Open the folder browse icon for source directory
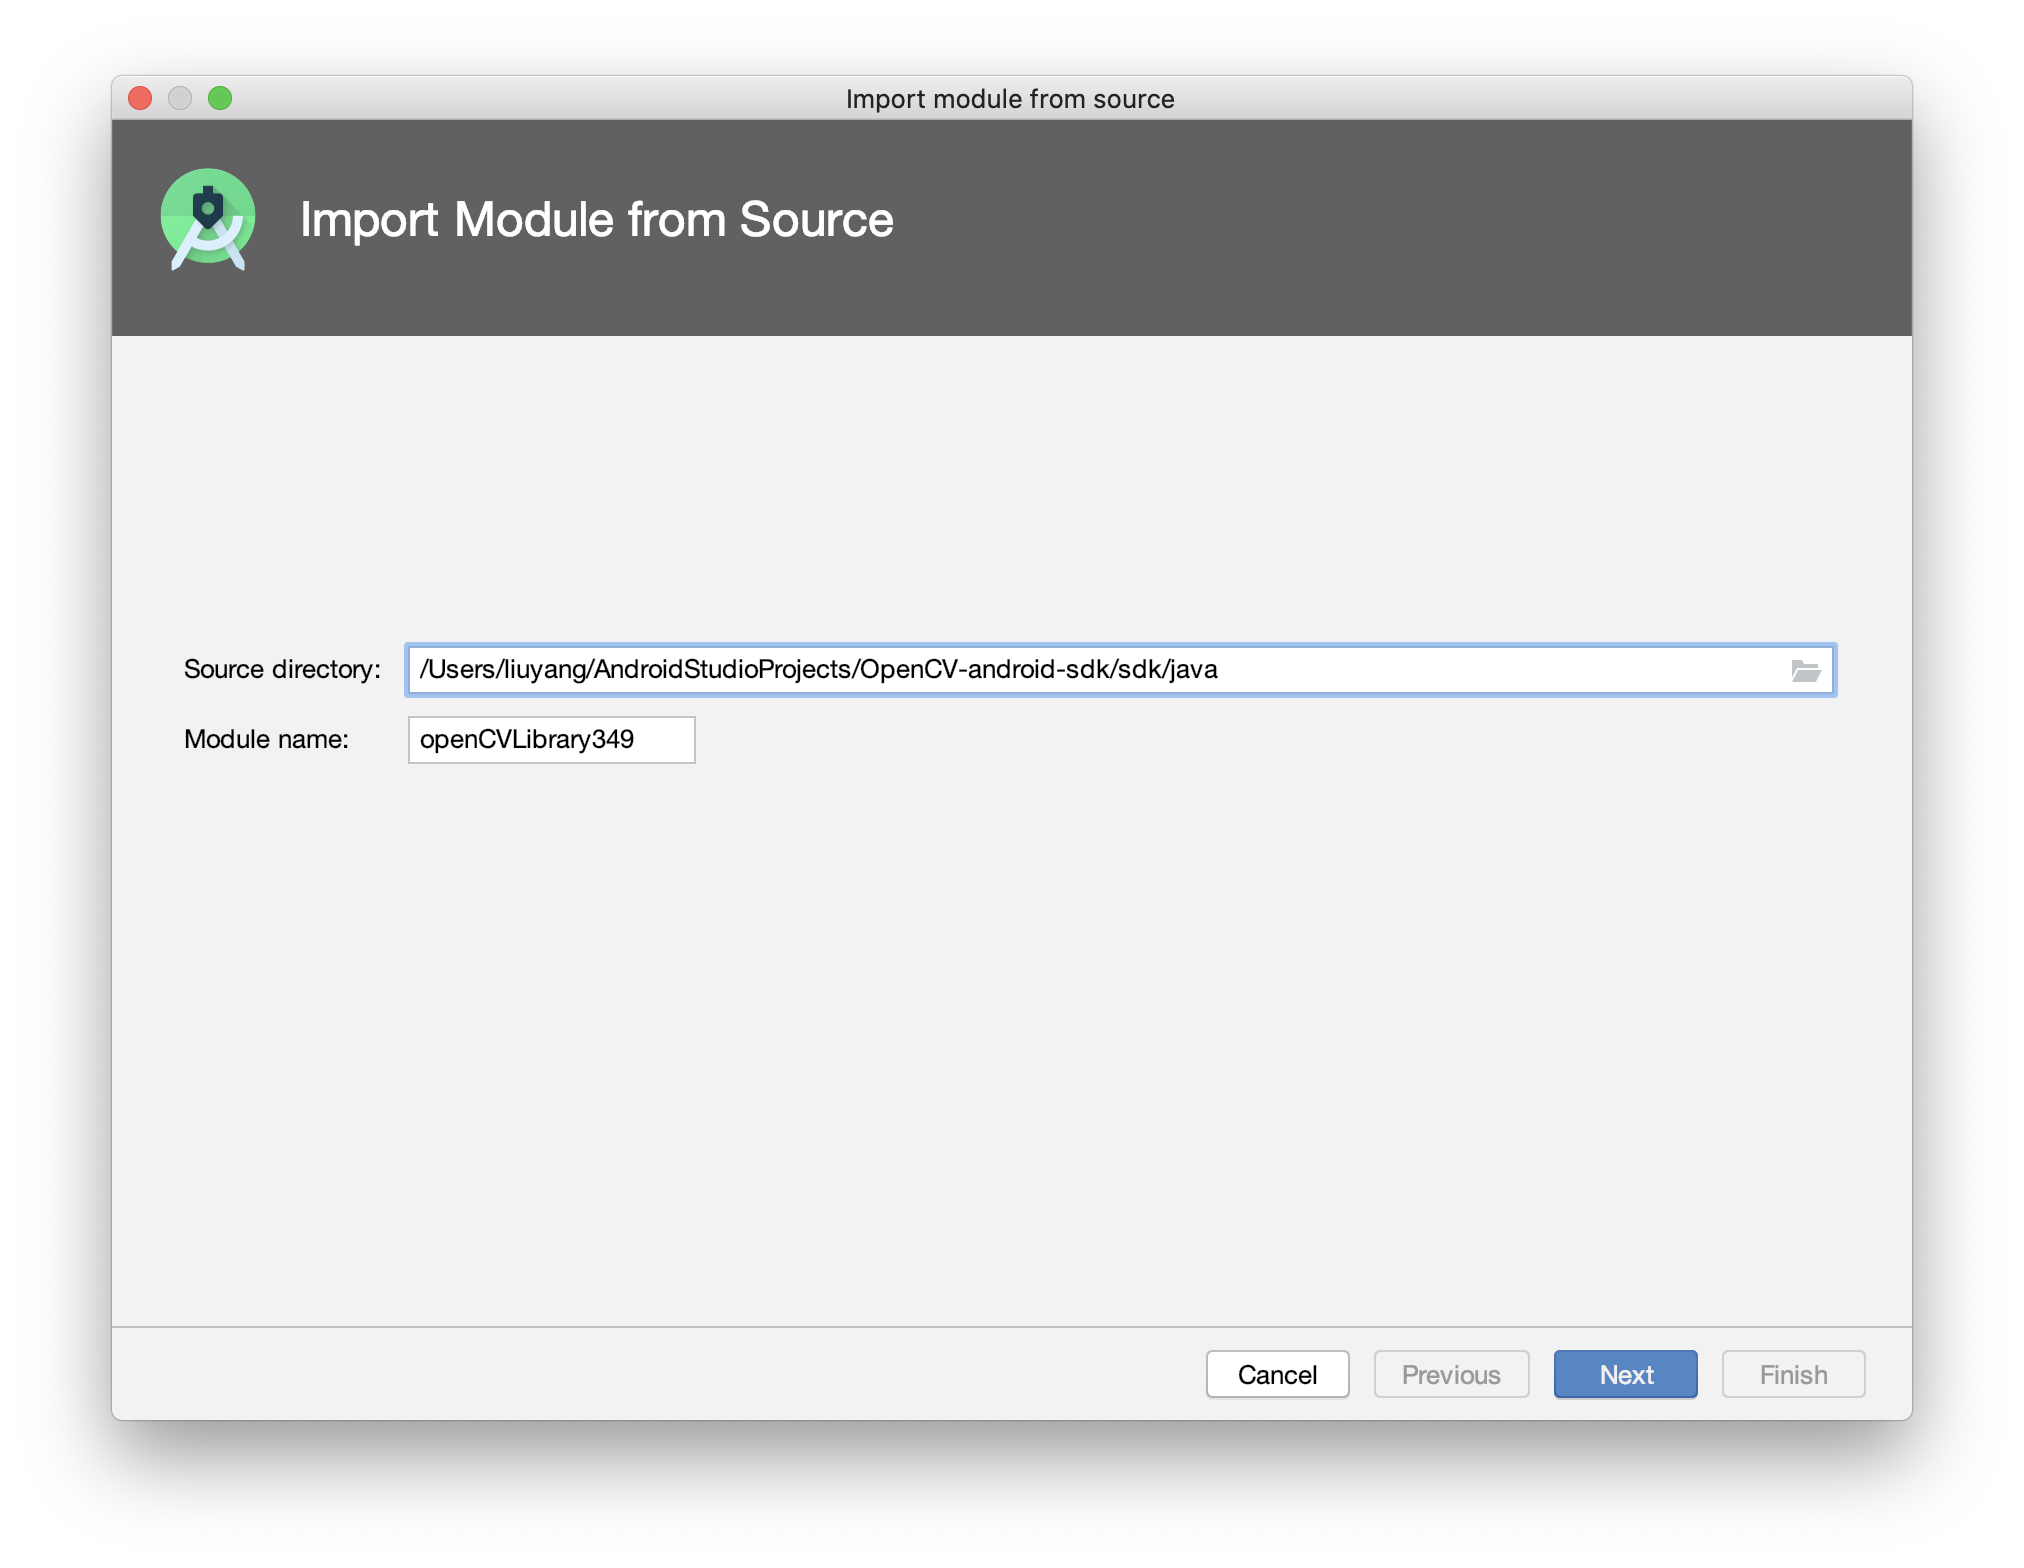Viewport: 2024px width, 1568px height. 1805,670
